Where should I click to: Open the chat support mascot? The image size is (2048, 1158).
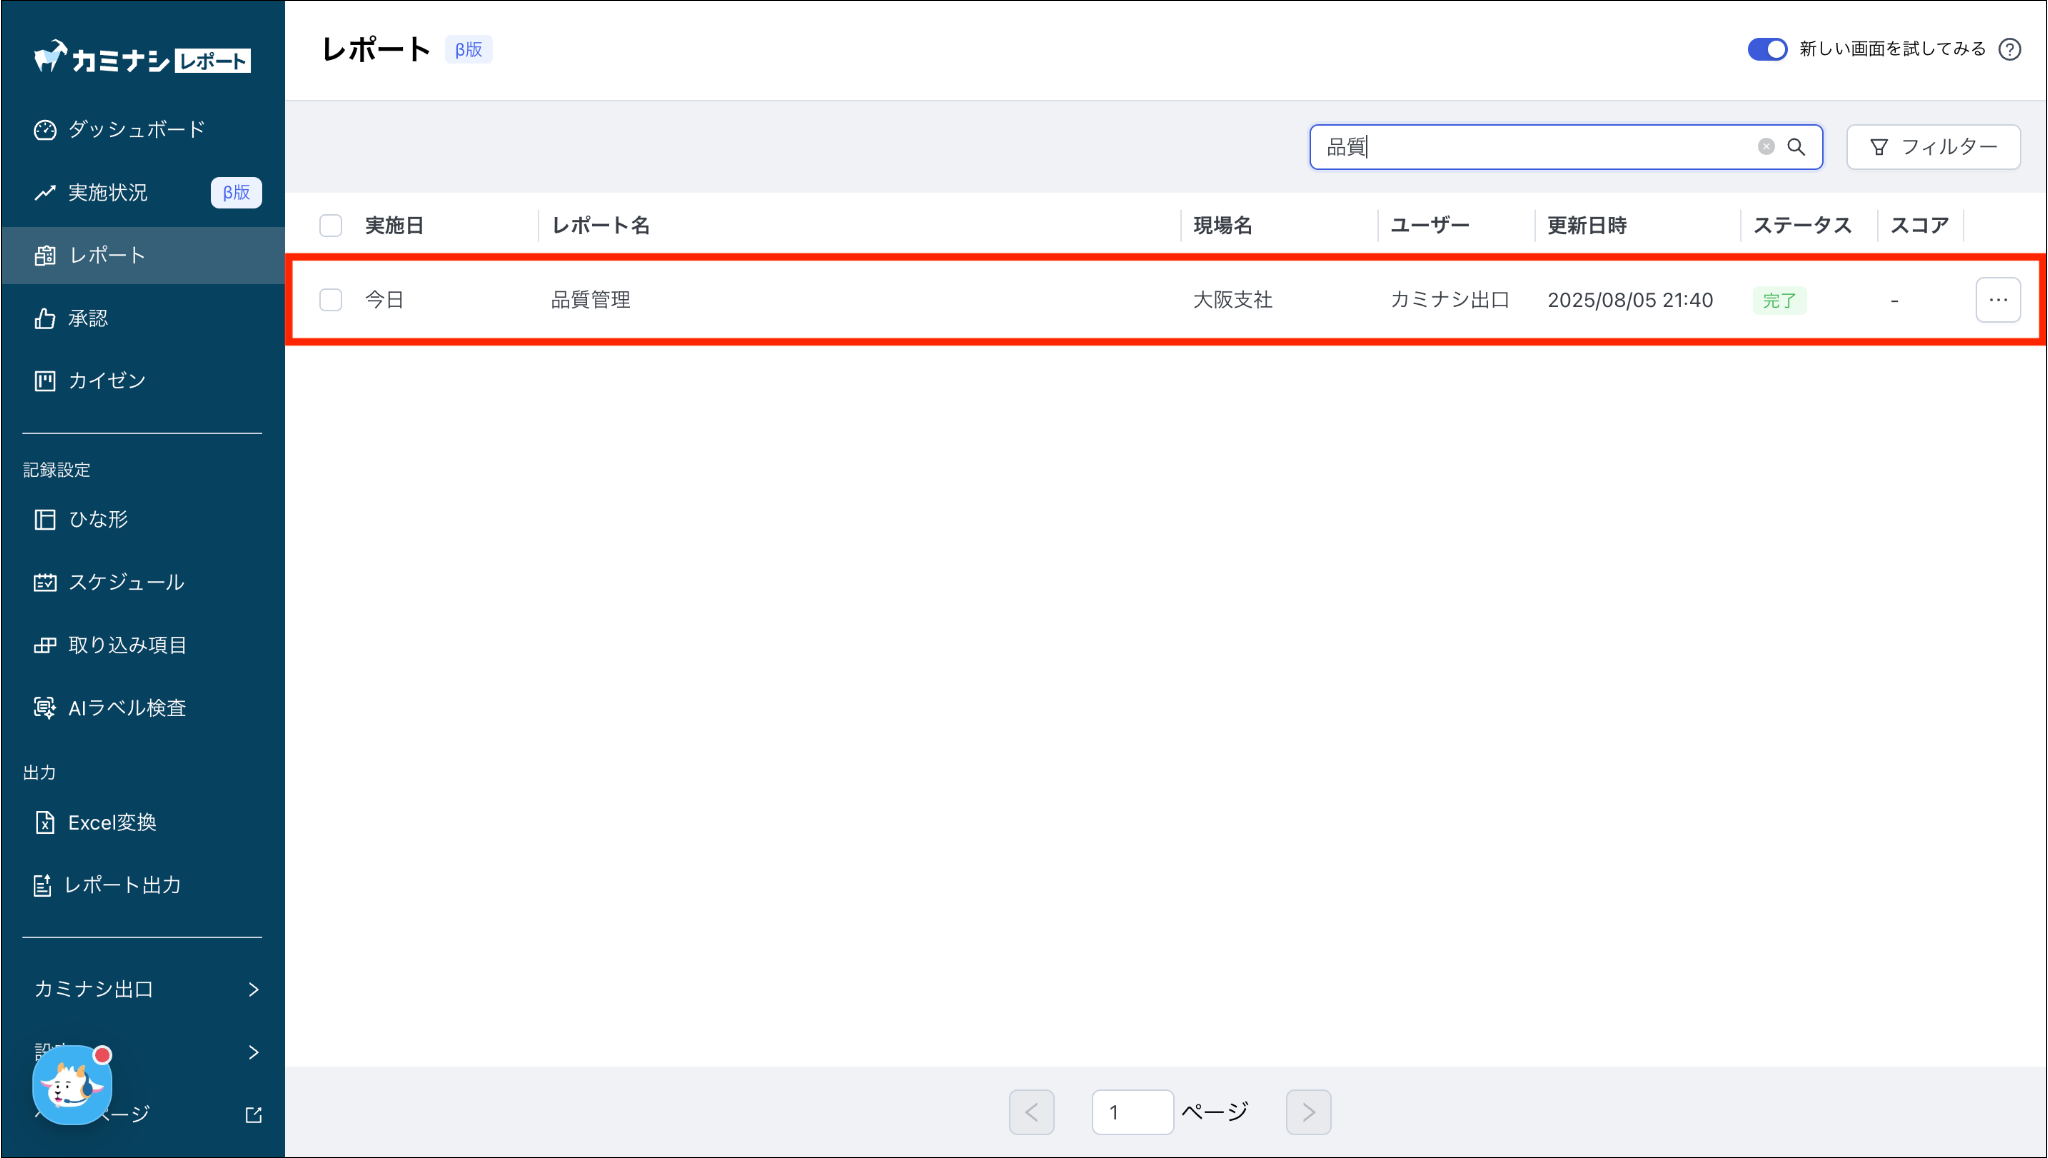pos(71,1085)
